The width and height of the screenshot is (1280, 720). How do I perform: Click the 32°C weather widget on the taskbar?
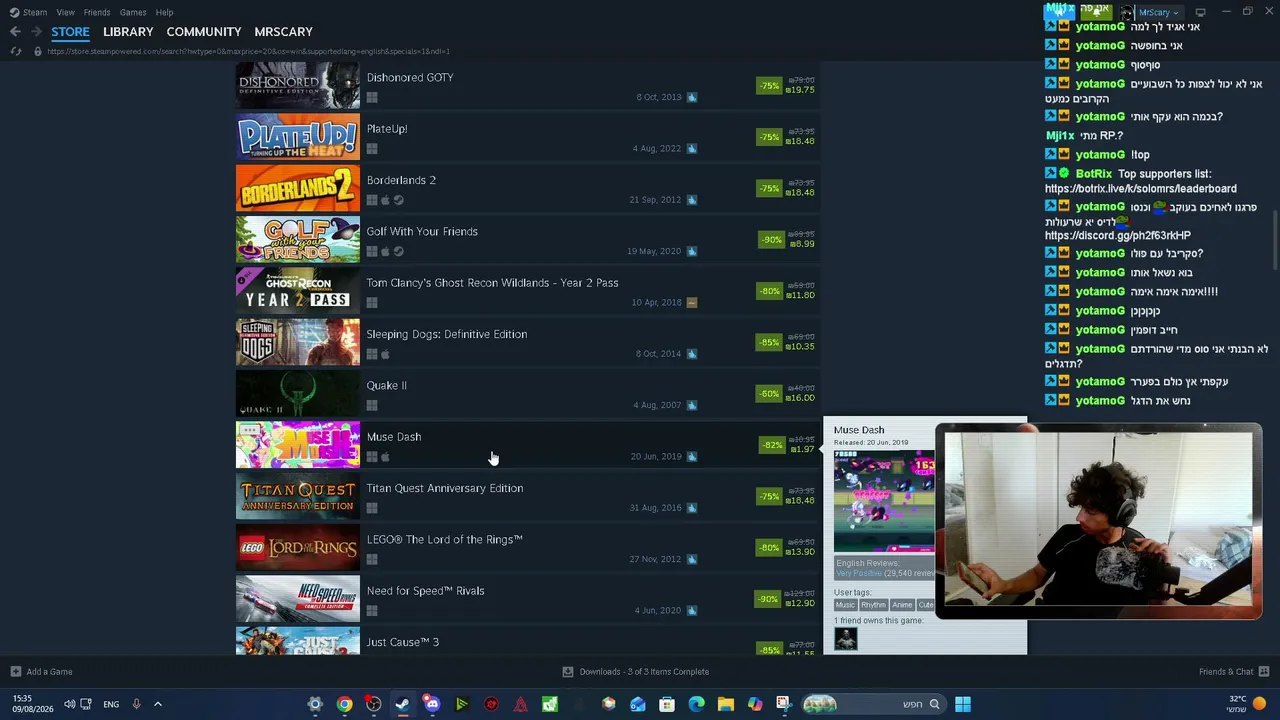pyautogui.click(x=1246, y=704)
